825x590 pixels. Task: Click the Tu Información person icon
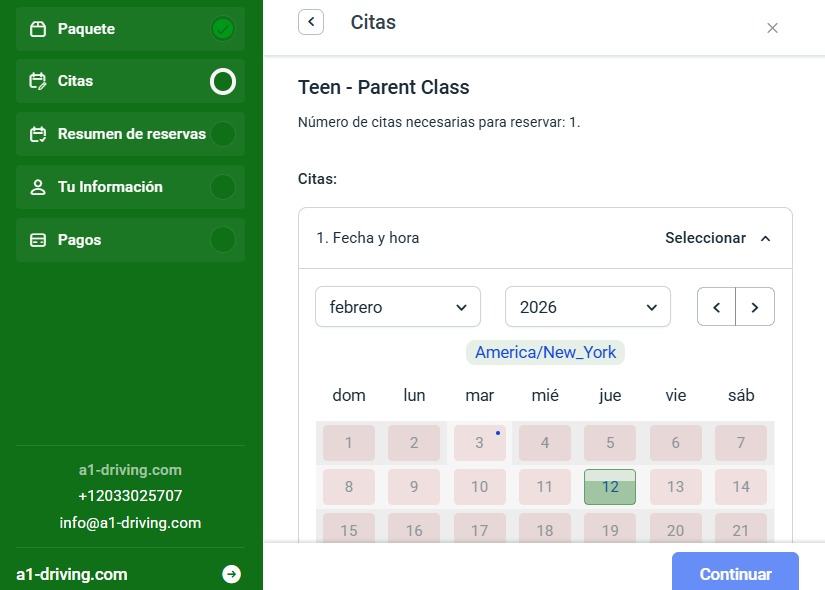click(x=38, y=187)
